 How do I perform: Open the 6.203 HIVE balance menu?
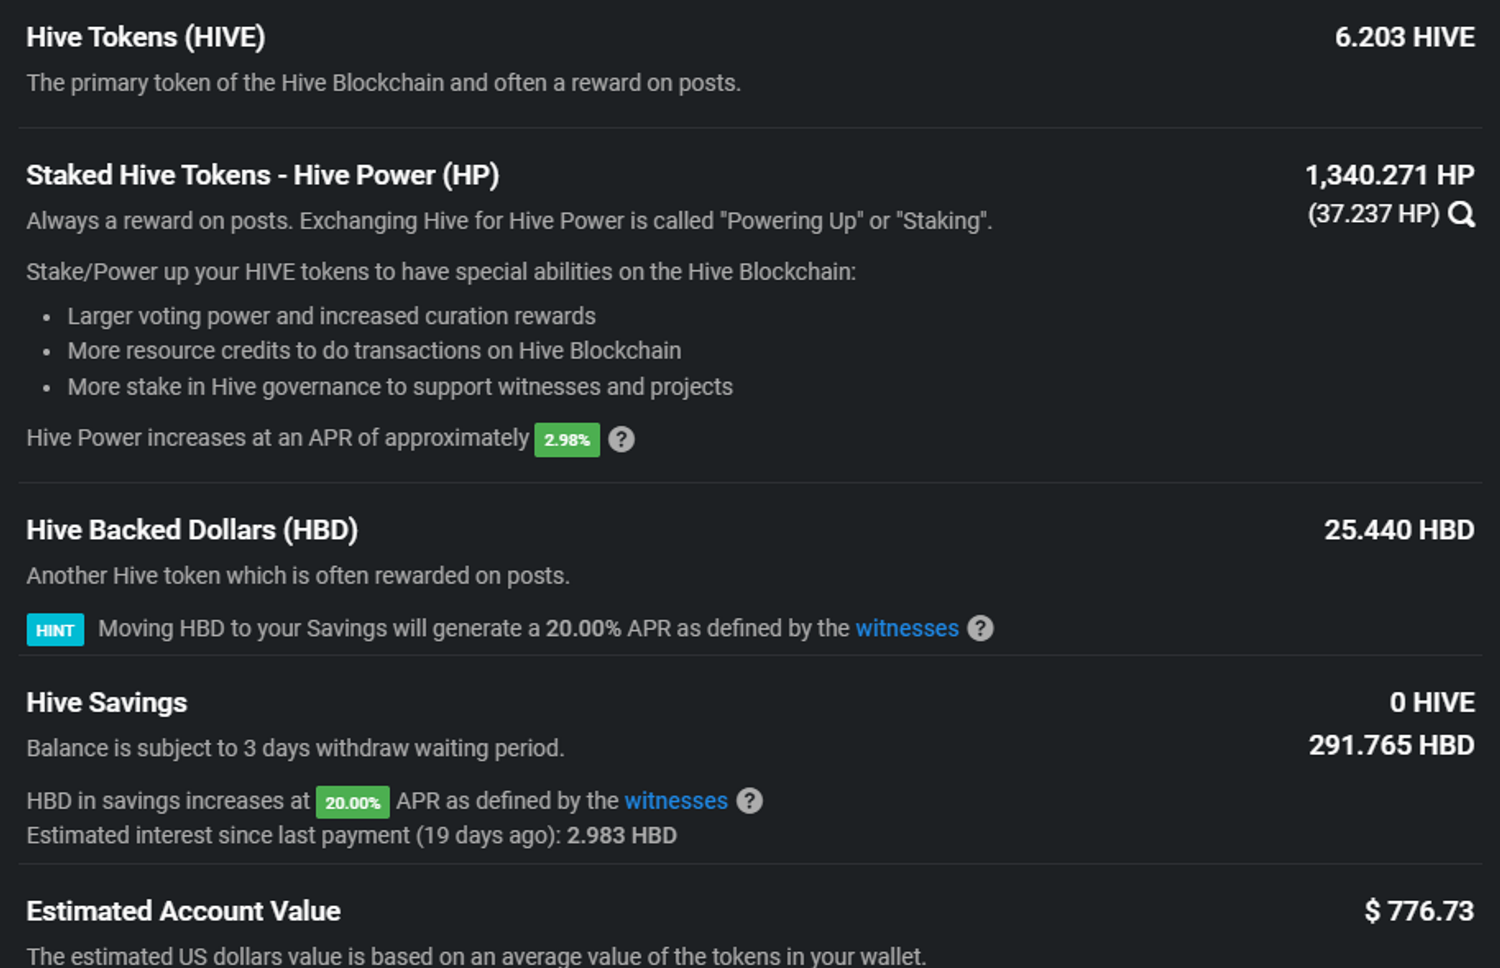pyautogui.click(x=1404, y=37)
